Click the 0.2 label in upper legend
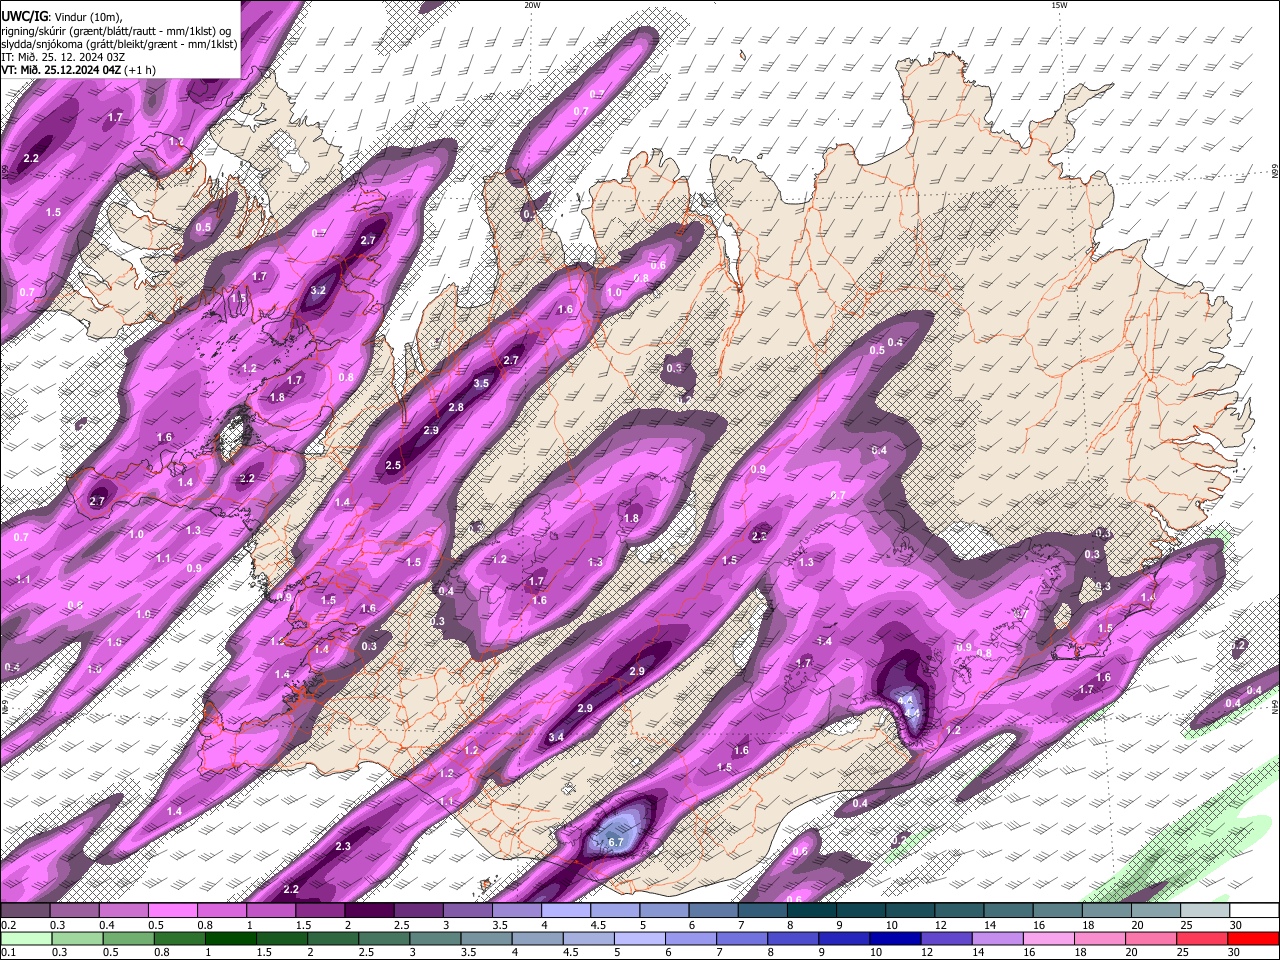 [8, 925]
